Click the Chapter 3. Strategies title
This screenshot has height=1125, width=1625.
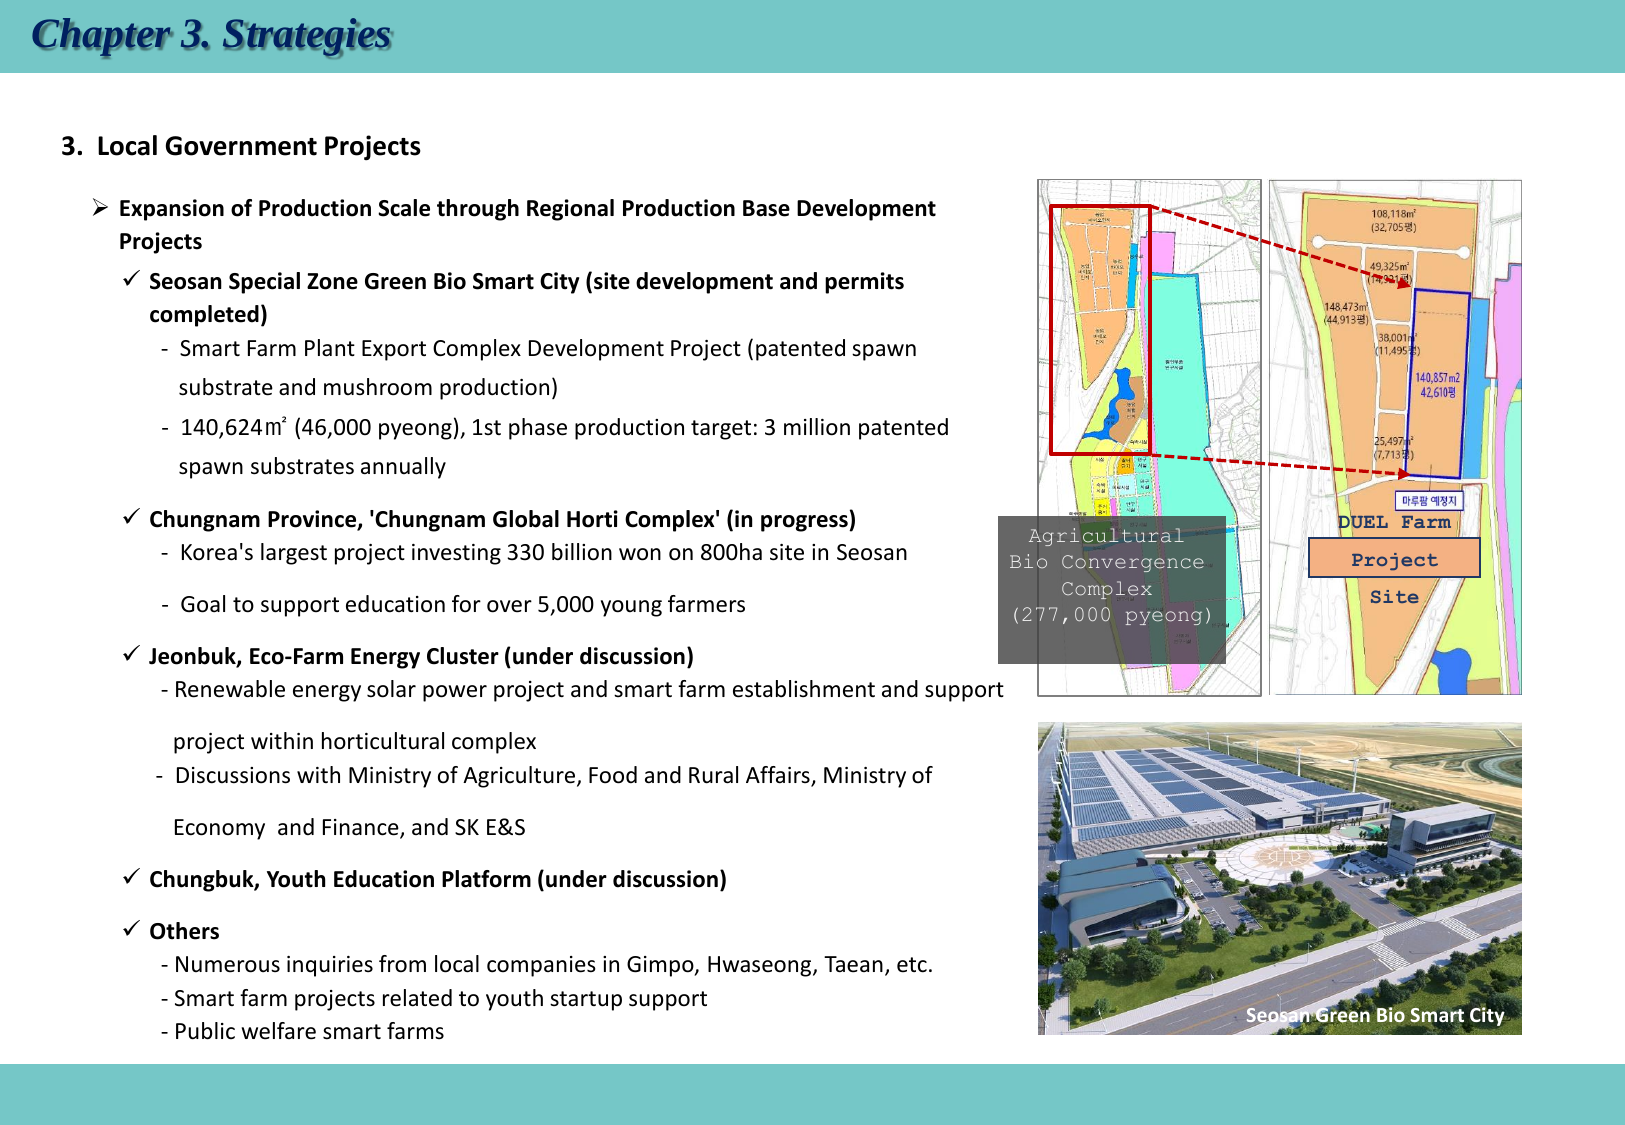[x=211, y=35]
